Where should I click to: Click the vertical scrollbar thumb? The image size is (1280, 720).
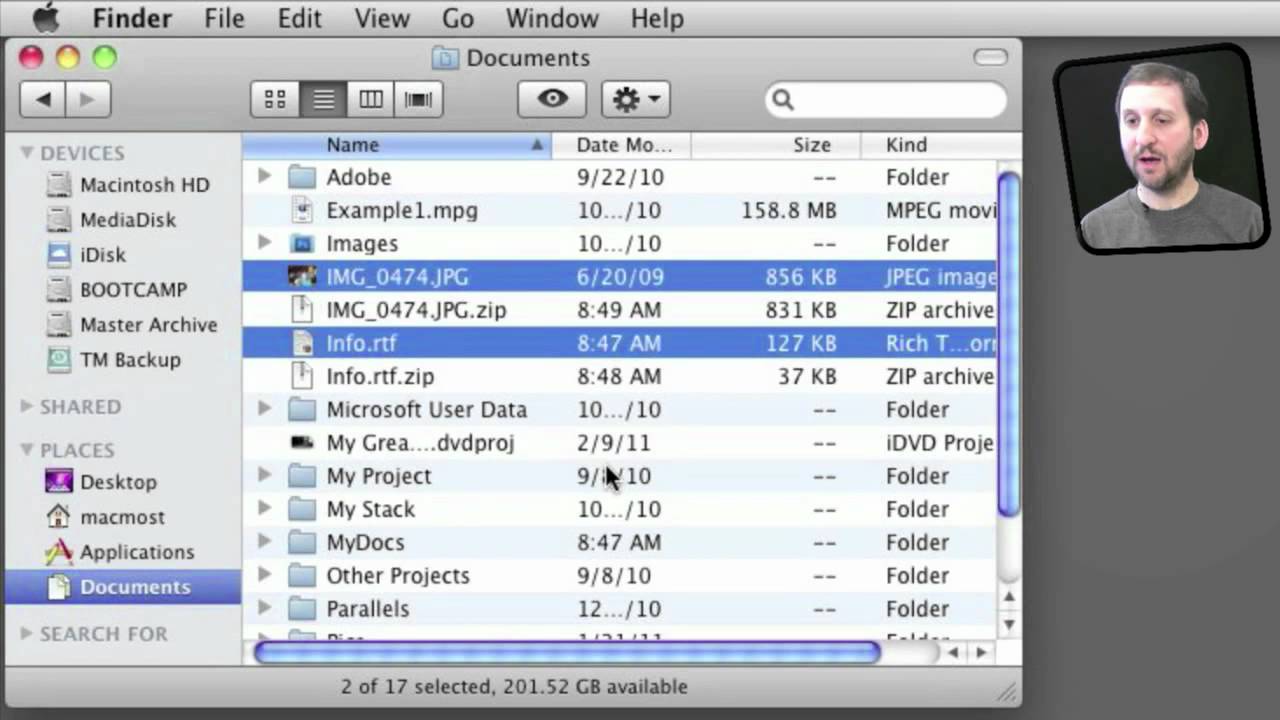[x=1009, y=345]
